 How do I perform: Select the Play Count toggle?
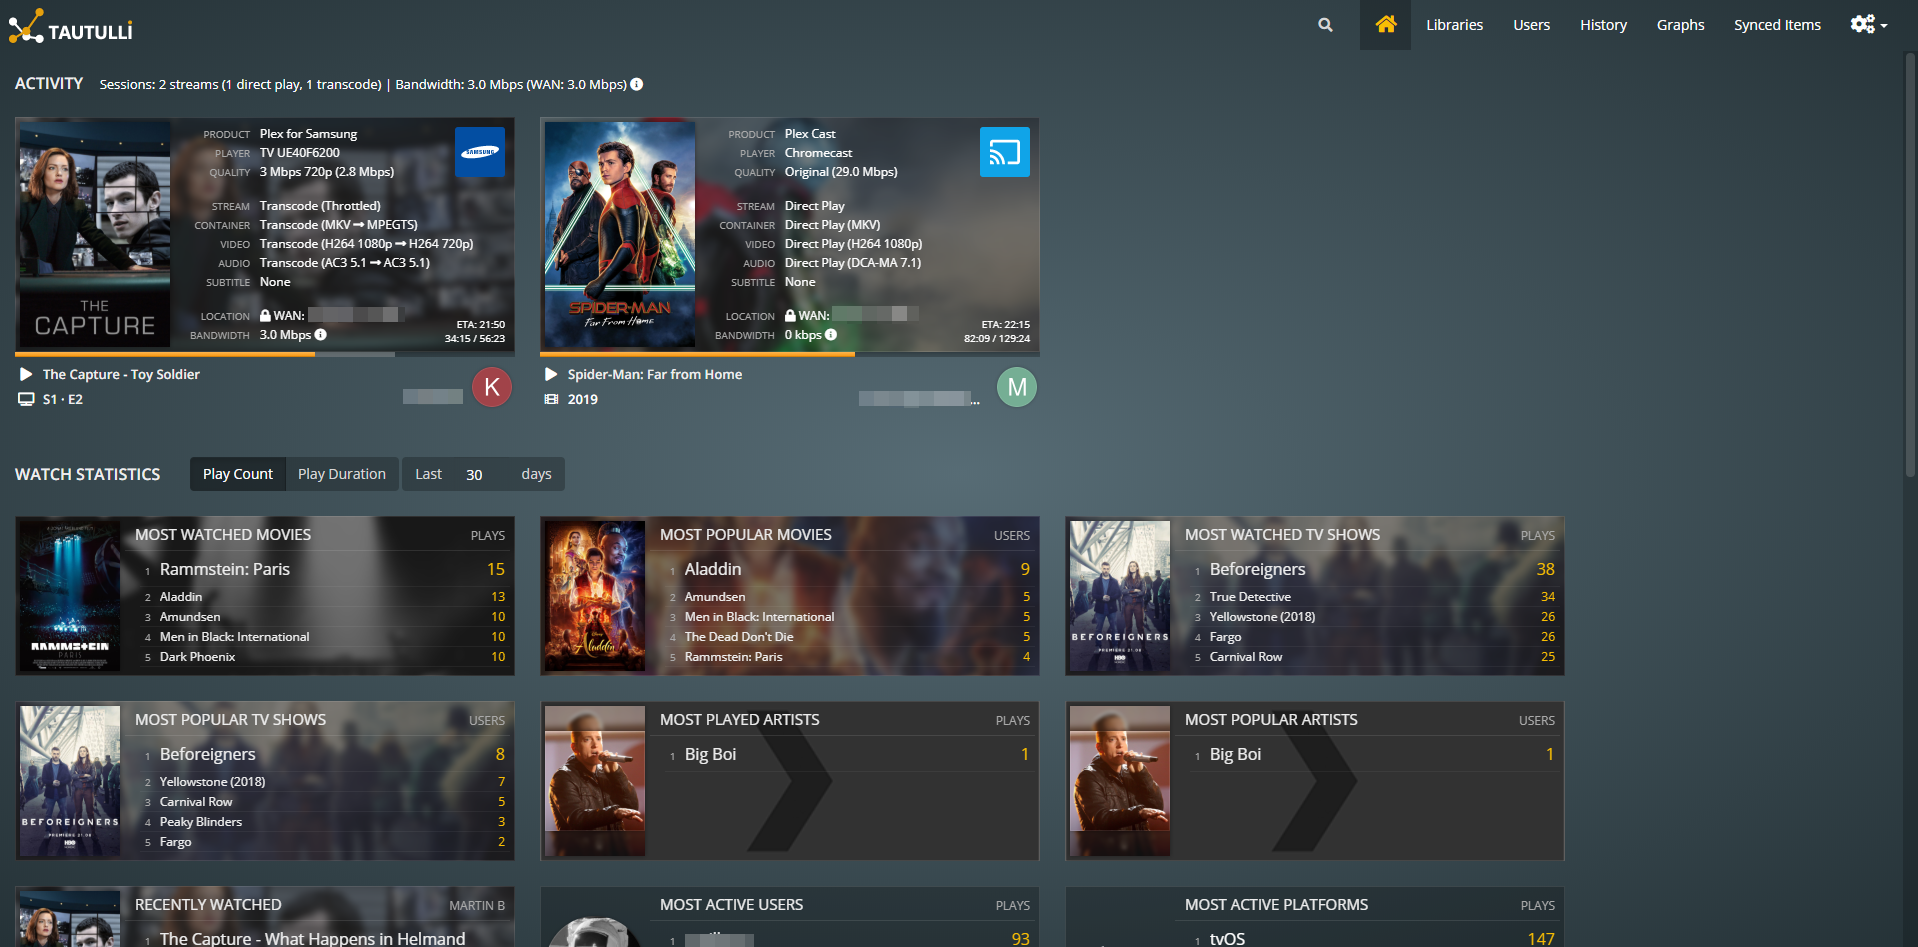click(238, 474)
